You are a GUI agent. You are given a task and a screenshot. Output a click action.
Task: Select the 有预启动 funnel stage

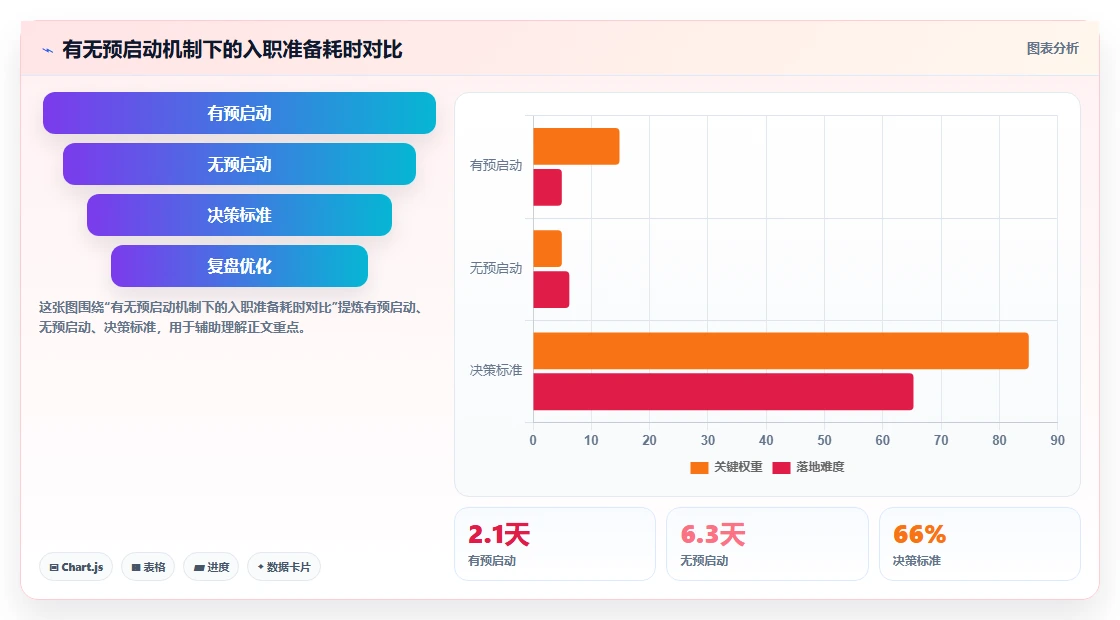[239, 113]
